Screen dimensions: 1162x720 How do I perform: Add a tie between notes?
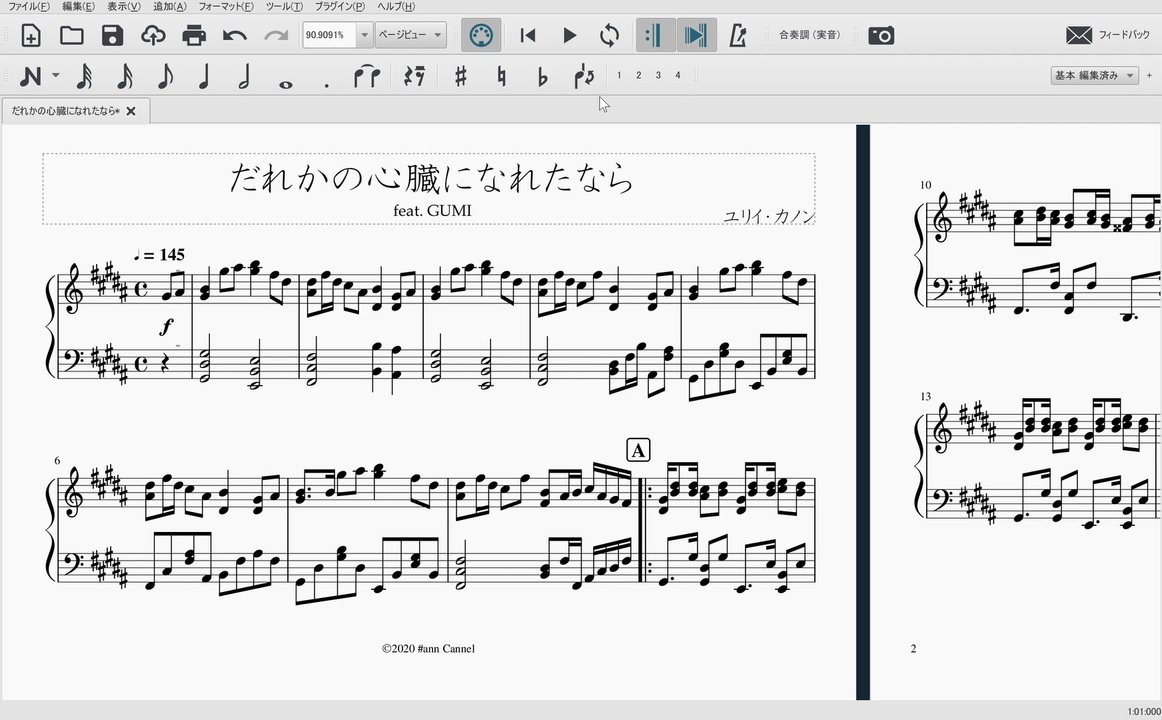[x=367, y=76]
